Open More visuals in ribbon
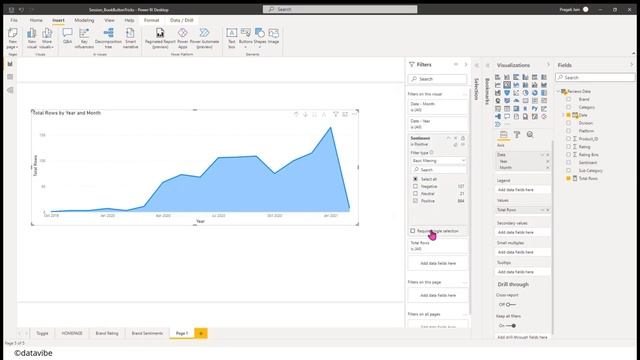640x360 pixels. pyautogui.click(x=47, y=38)
